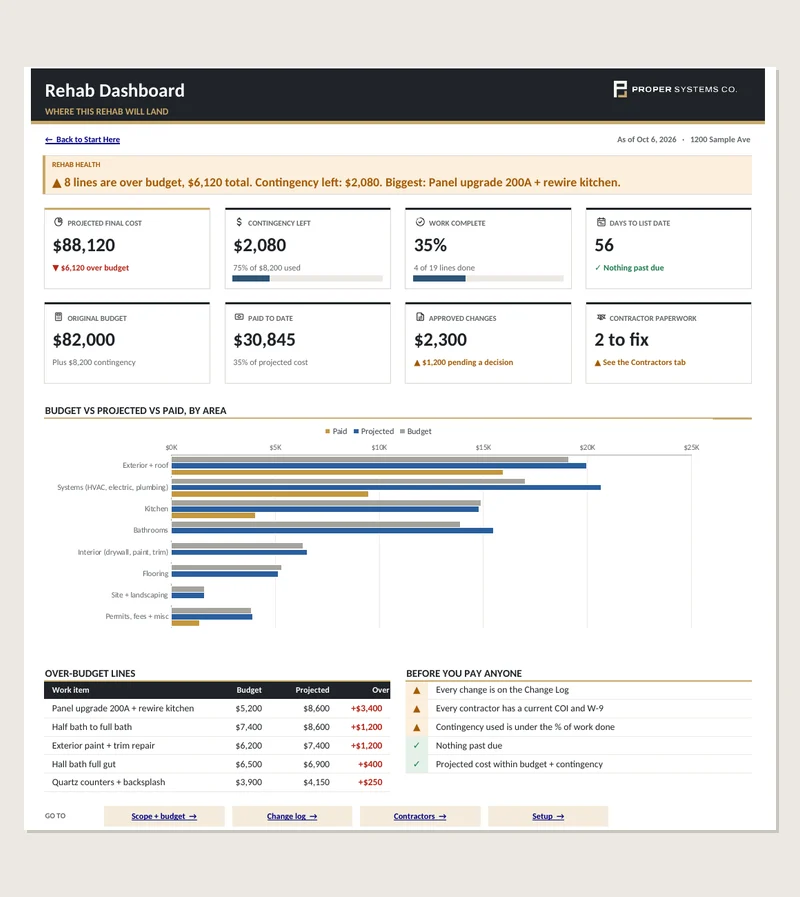Click the green check beside Nothing past due card
Image resolution: width=800 pixels, height=897 pixels.
[598, 268]
